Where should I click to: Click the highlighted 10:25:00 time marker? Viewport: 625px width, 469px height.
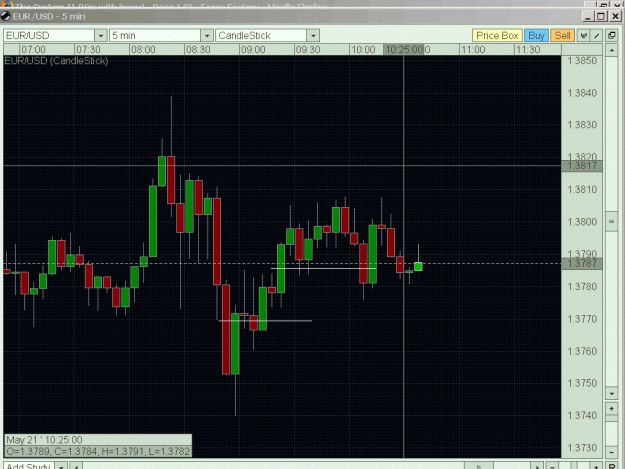click(403, 50)
